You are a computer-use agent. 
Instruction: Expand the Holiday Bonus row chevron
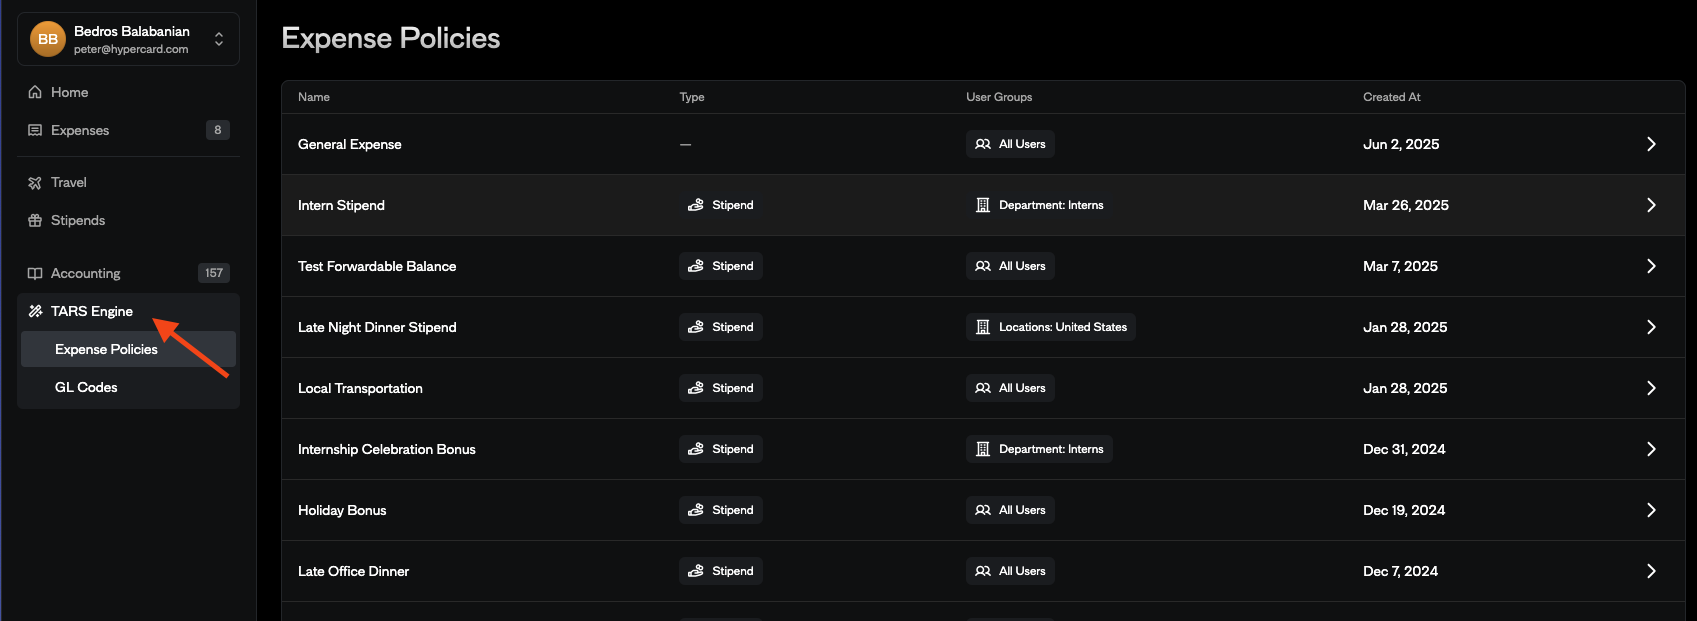point(1651,510)
